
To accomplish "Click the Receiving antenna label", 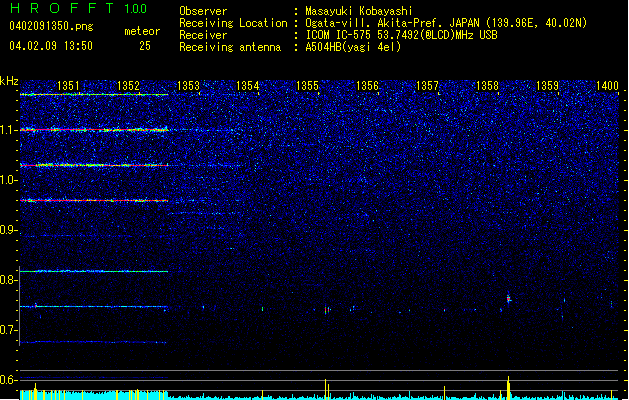I will [230, 47].
